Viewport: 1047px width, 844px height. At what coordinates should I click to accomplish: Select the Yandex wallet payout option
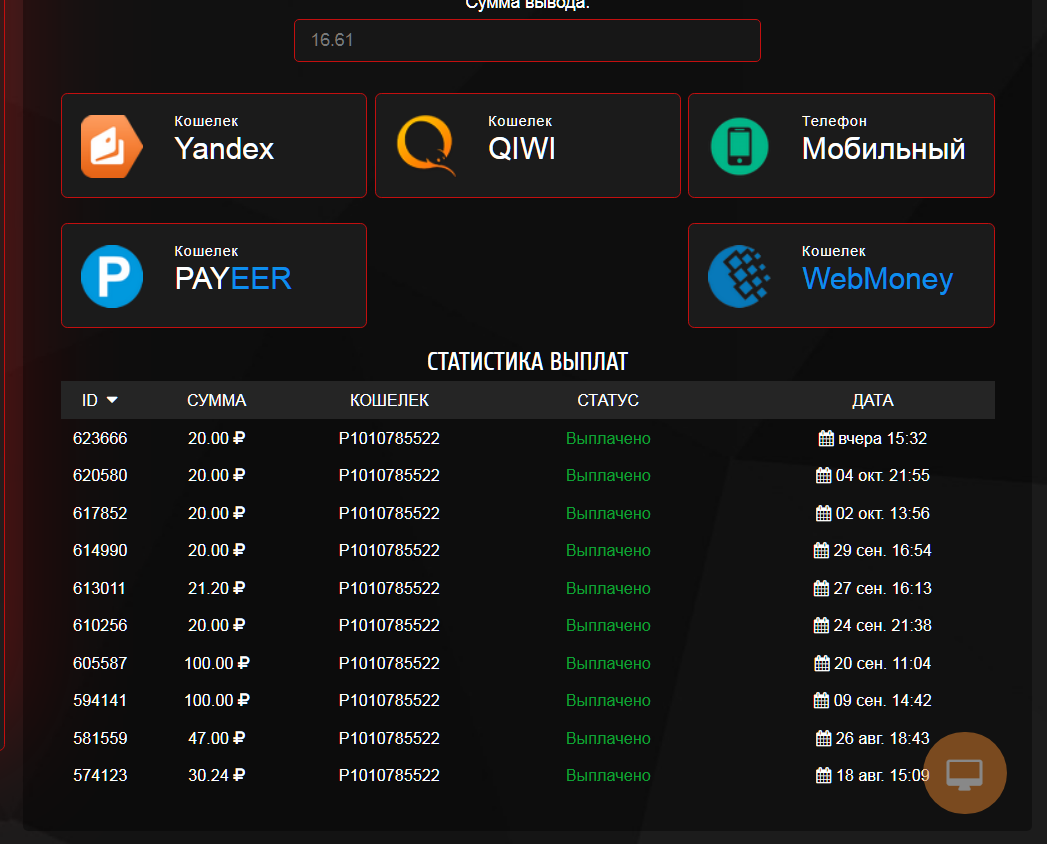[214, 146]
